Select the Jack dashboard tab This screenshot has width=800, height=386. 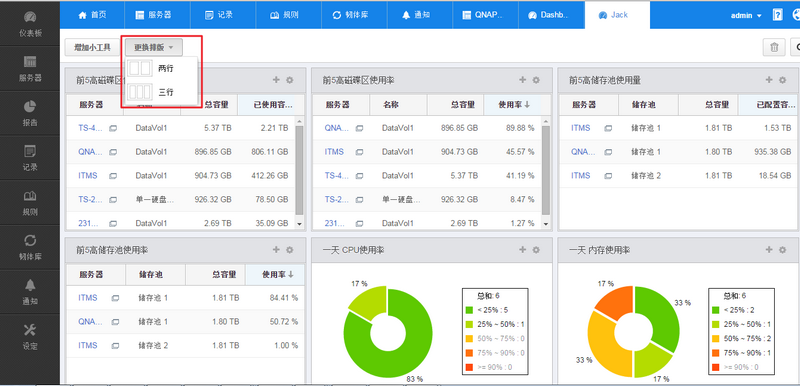pos(617,15)
